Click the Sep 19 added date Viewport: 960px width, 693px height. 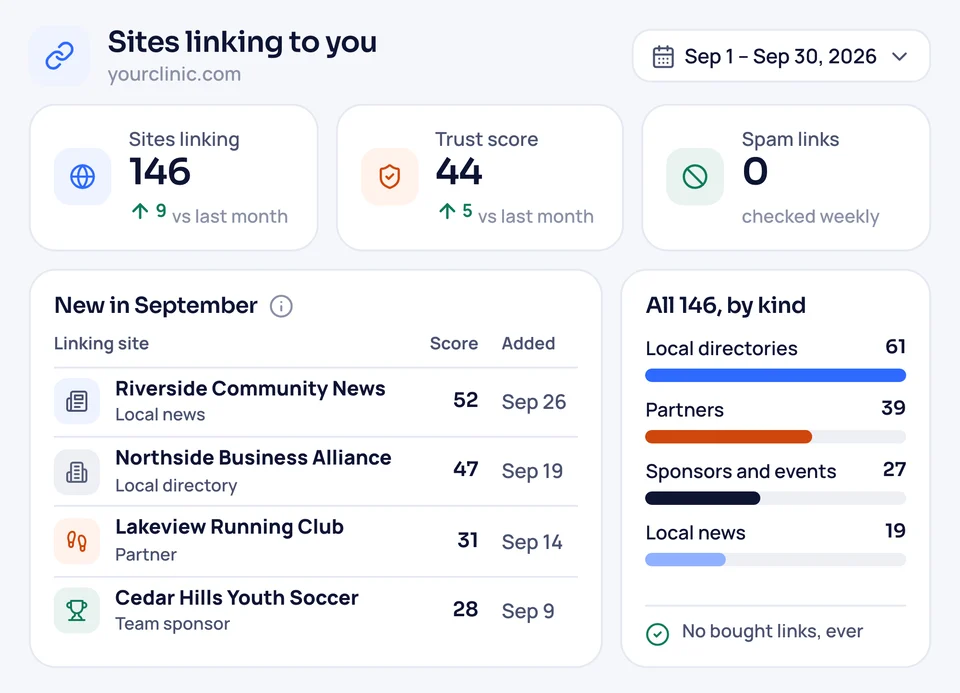pos(532,471)
